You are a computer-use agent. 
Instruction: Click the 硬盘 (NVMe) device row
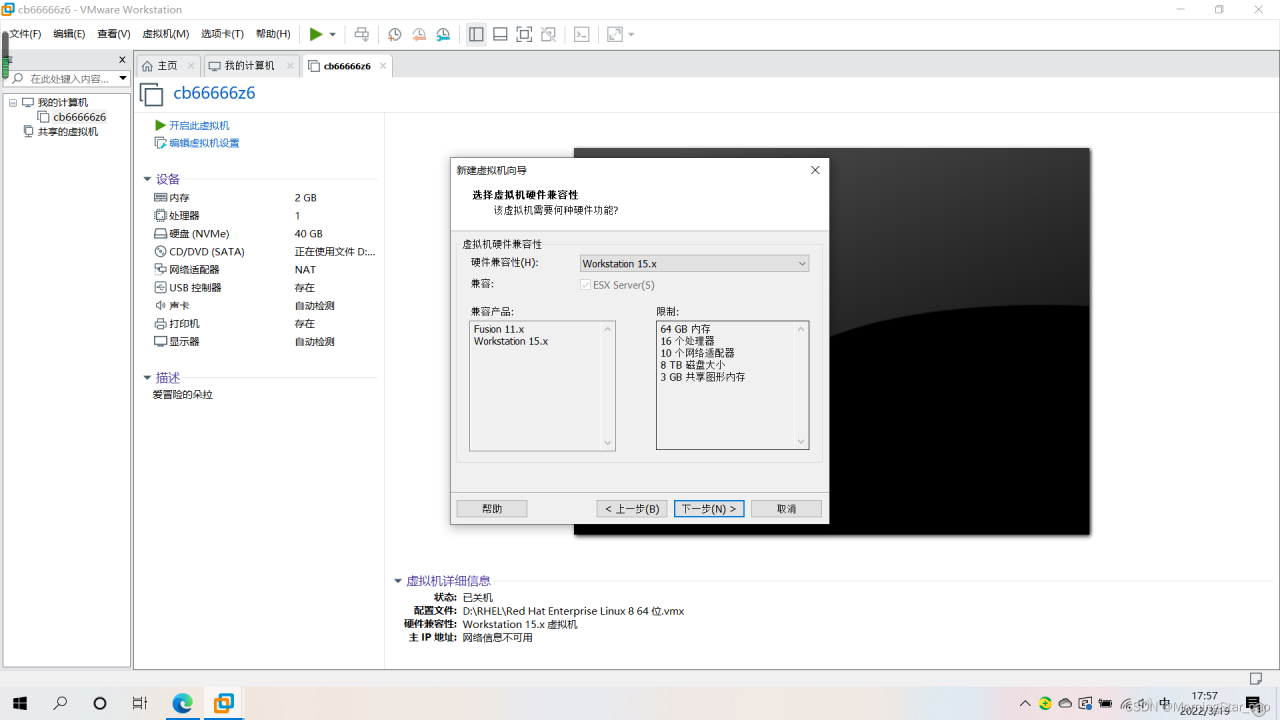[265, 234]
